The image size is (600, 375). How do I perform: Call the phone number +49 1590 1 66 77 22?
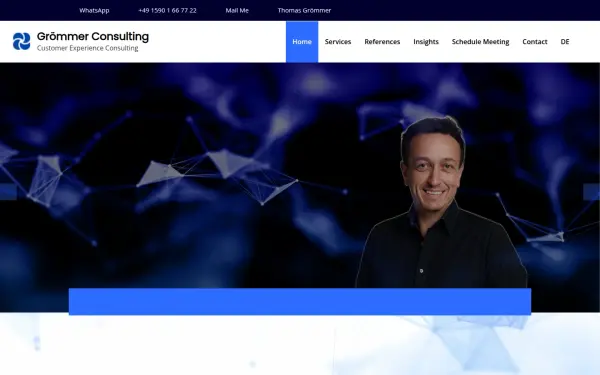pyautogui.click(x=167, y=10)
